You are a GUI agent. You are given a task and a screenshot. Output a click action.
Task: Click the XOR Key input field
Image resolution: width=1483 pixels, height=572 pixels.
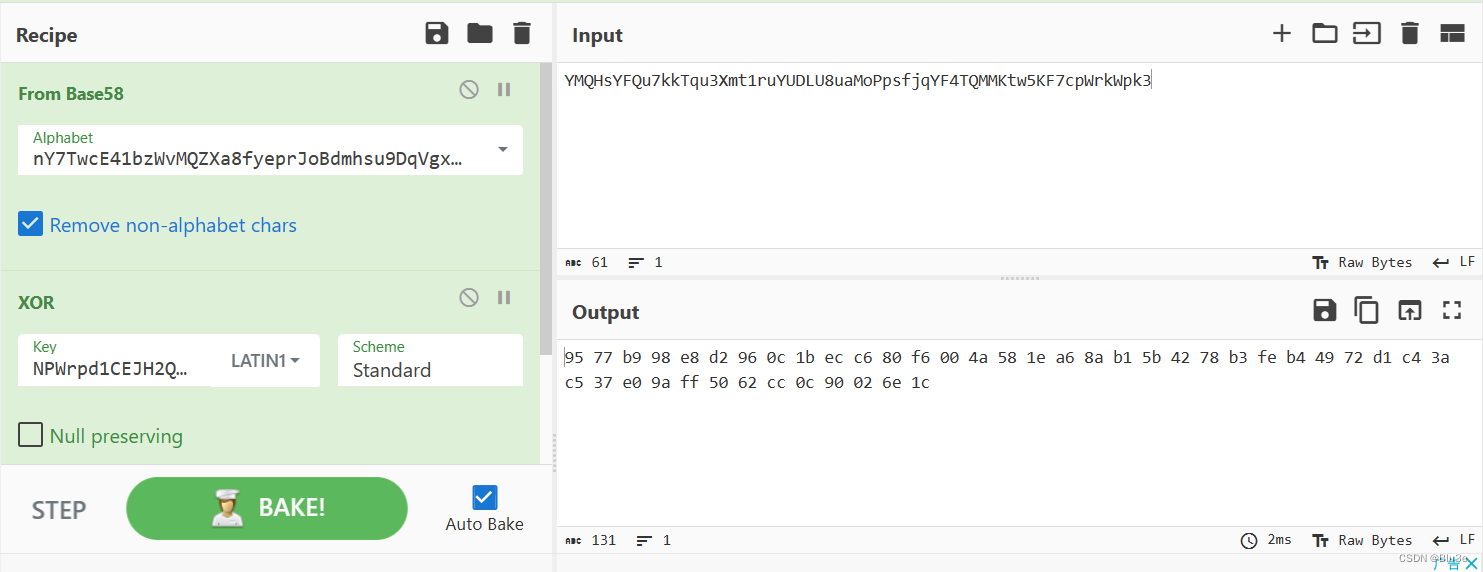pos(115,360)
